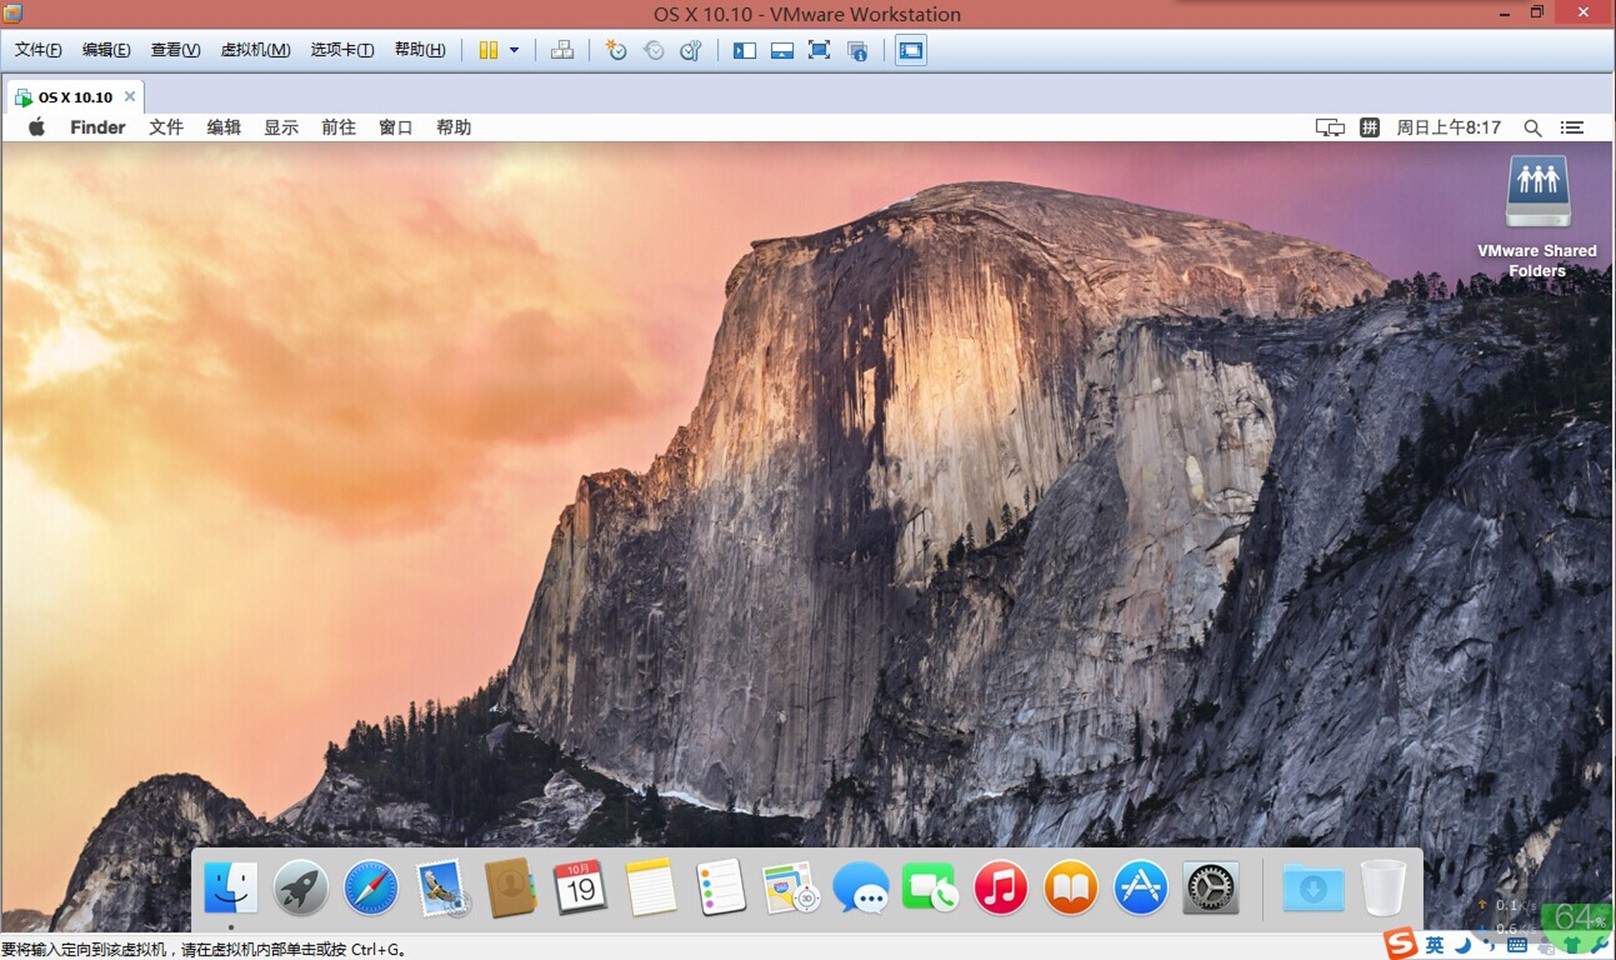This screenshot has height=960, width=1616.
Task: Open FaceTime from the Dock
Action: (930, 887)
